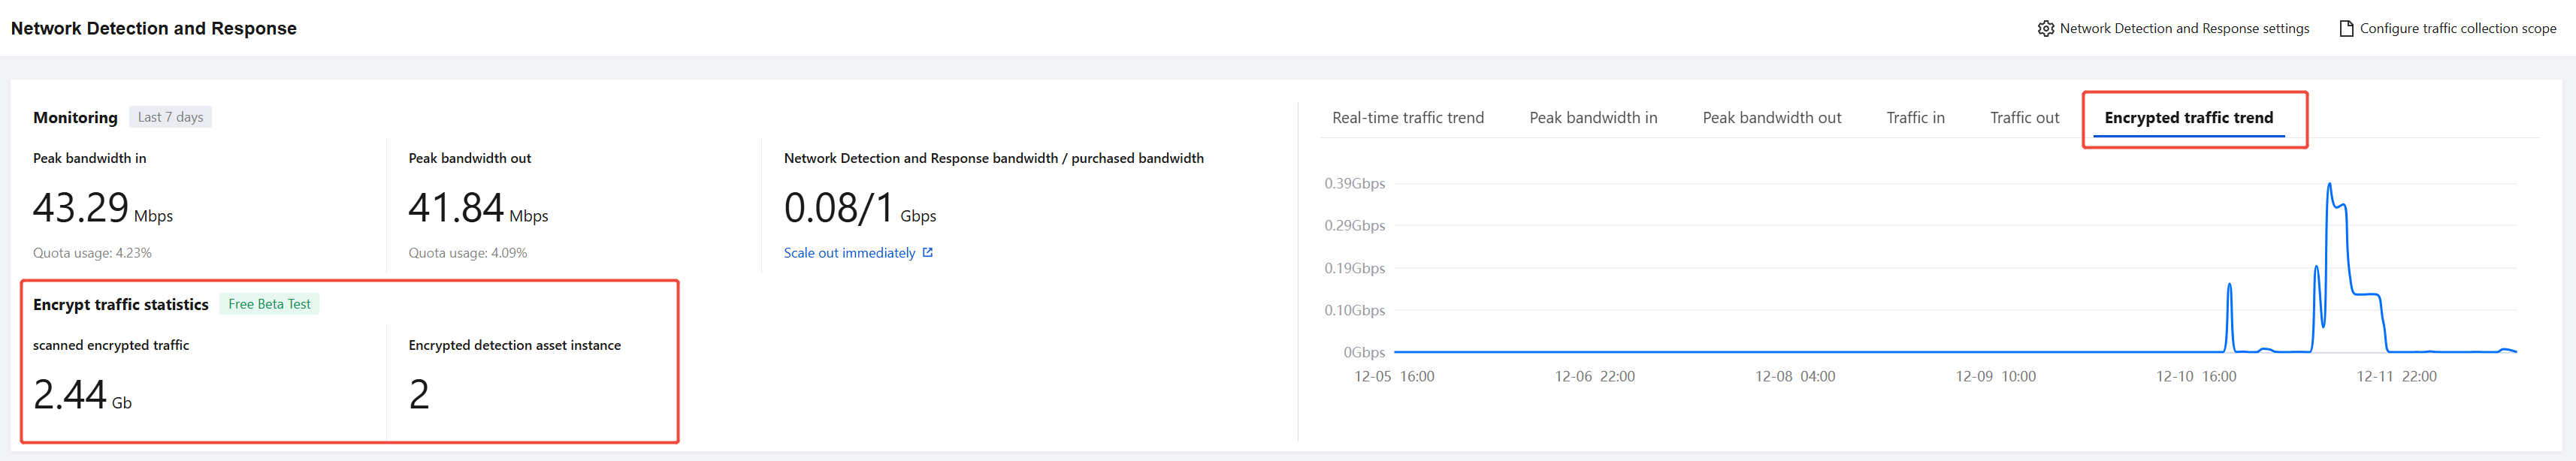
Task: Click the external-link icon after Scale out immediately
Action: pyautogui.click(x=928, y=253)
